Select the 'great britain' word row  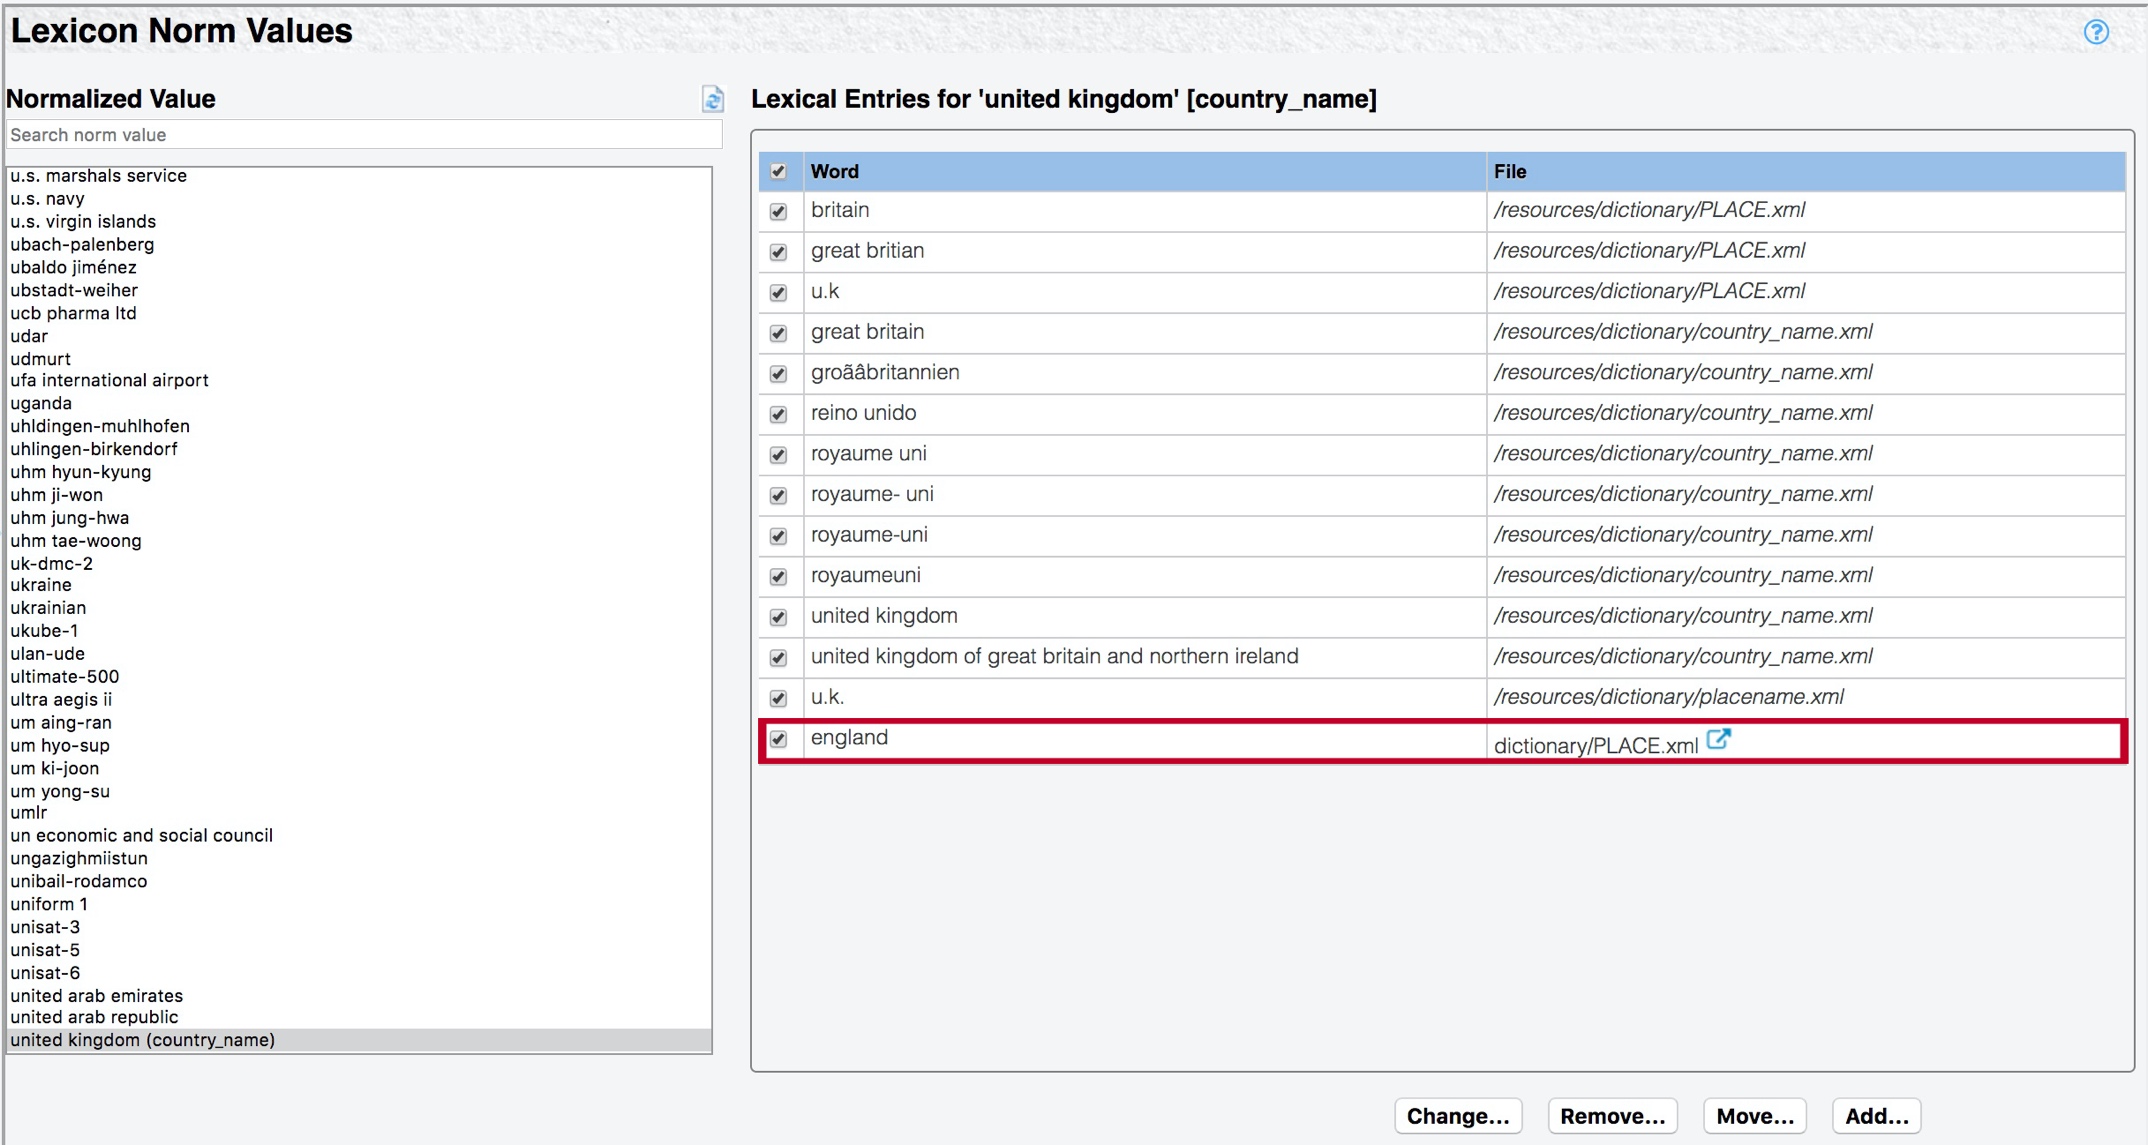click(867, 332)
